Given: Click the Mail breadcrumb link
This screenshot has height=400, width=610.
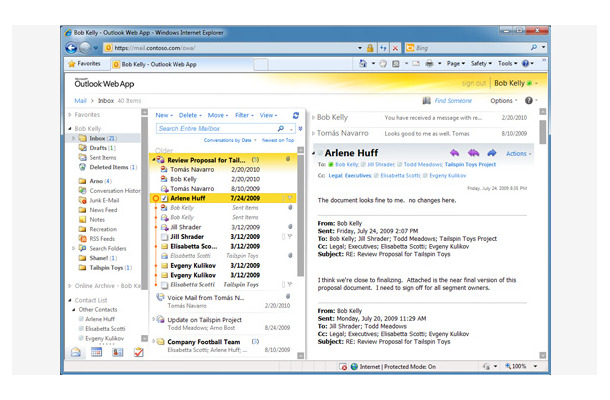Looking at the screenshot, I should 80,101.
